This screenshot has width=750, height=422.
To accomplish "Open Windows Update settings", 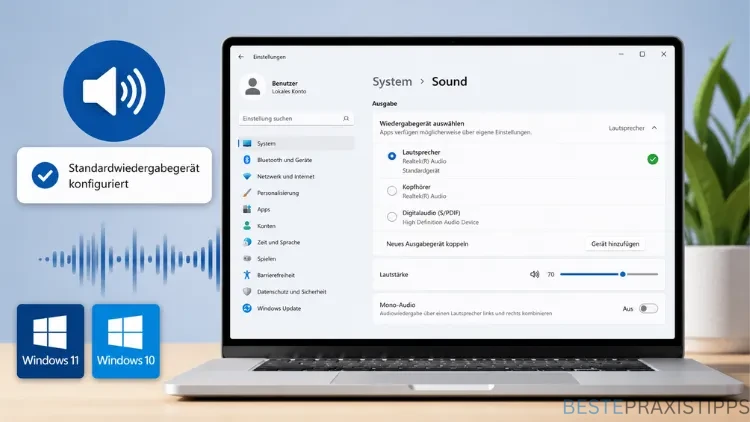I will coord(279,308).
